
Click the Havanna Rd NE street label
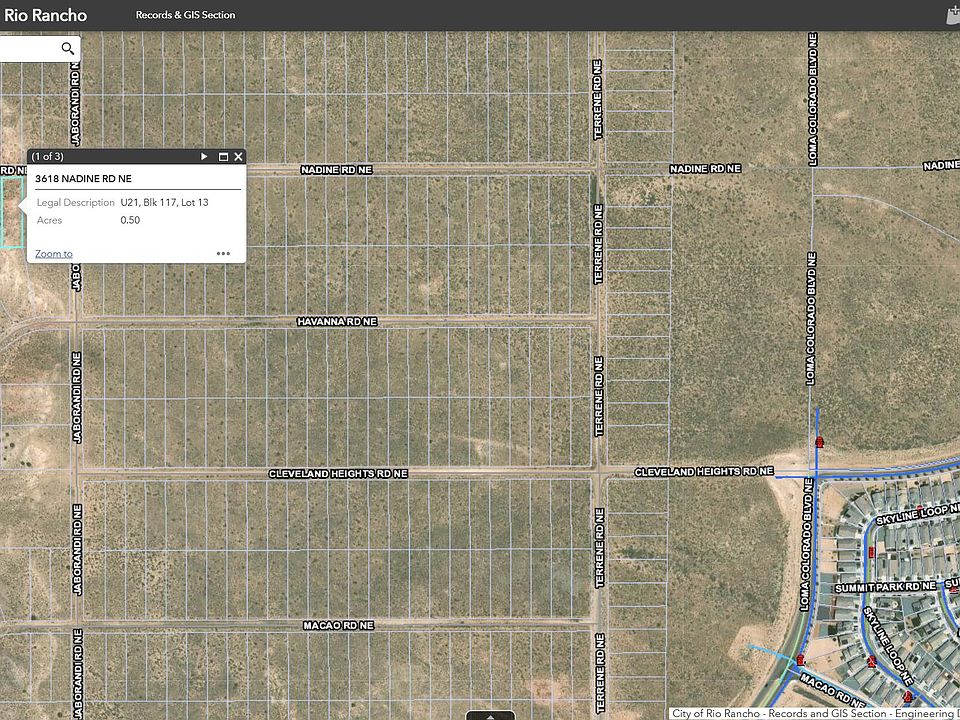click(337, 321)
